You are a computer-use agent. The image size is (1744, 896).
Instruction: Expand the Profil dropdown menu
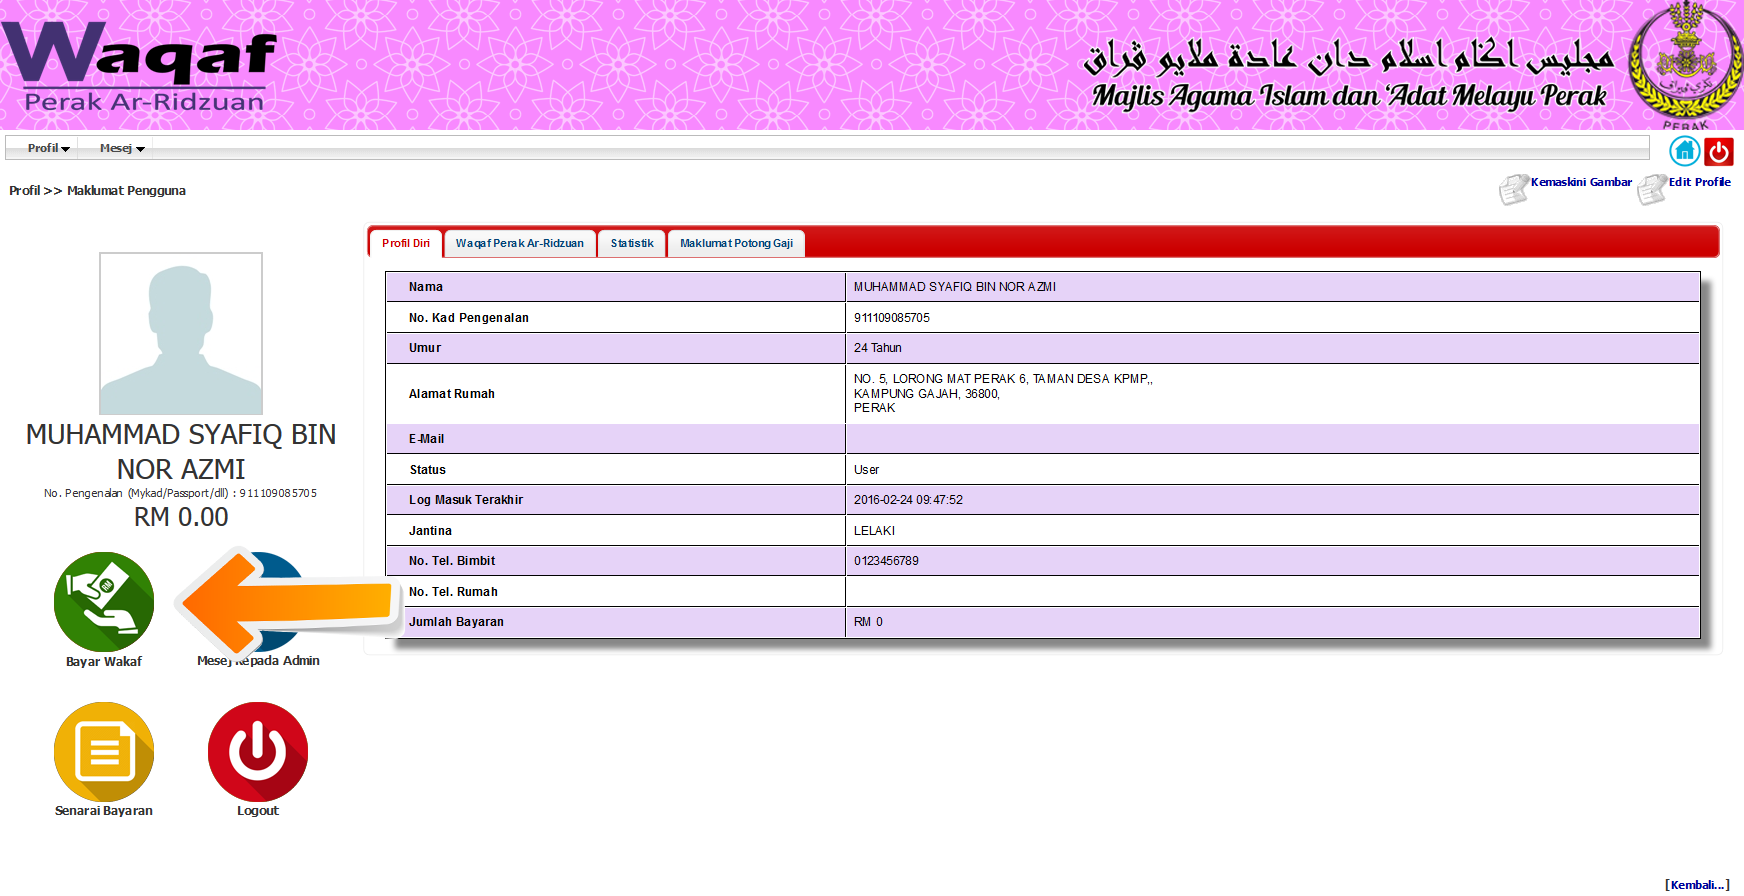click(49, 148)
